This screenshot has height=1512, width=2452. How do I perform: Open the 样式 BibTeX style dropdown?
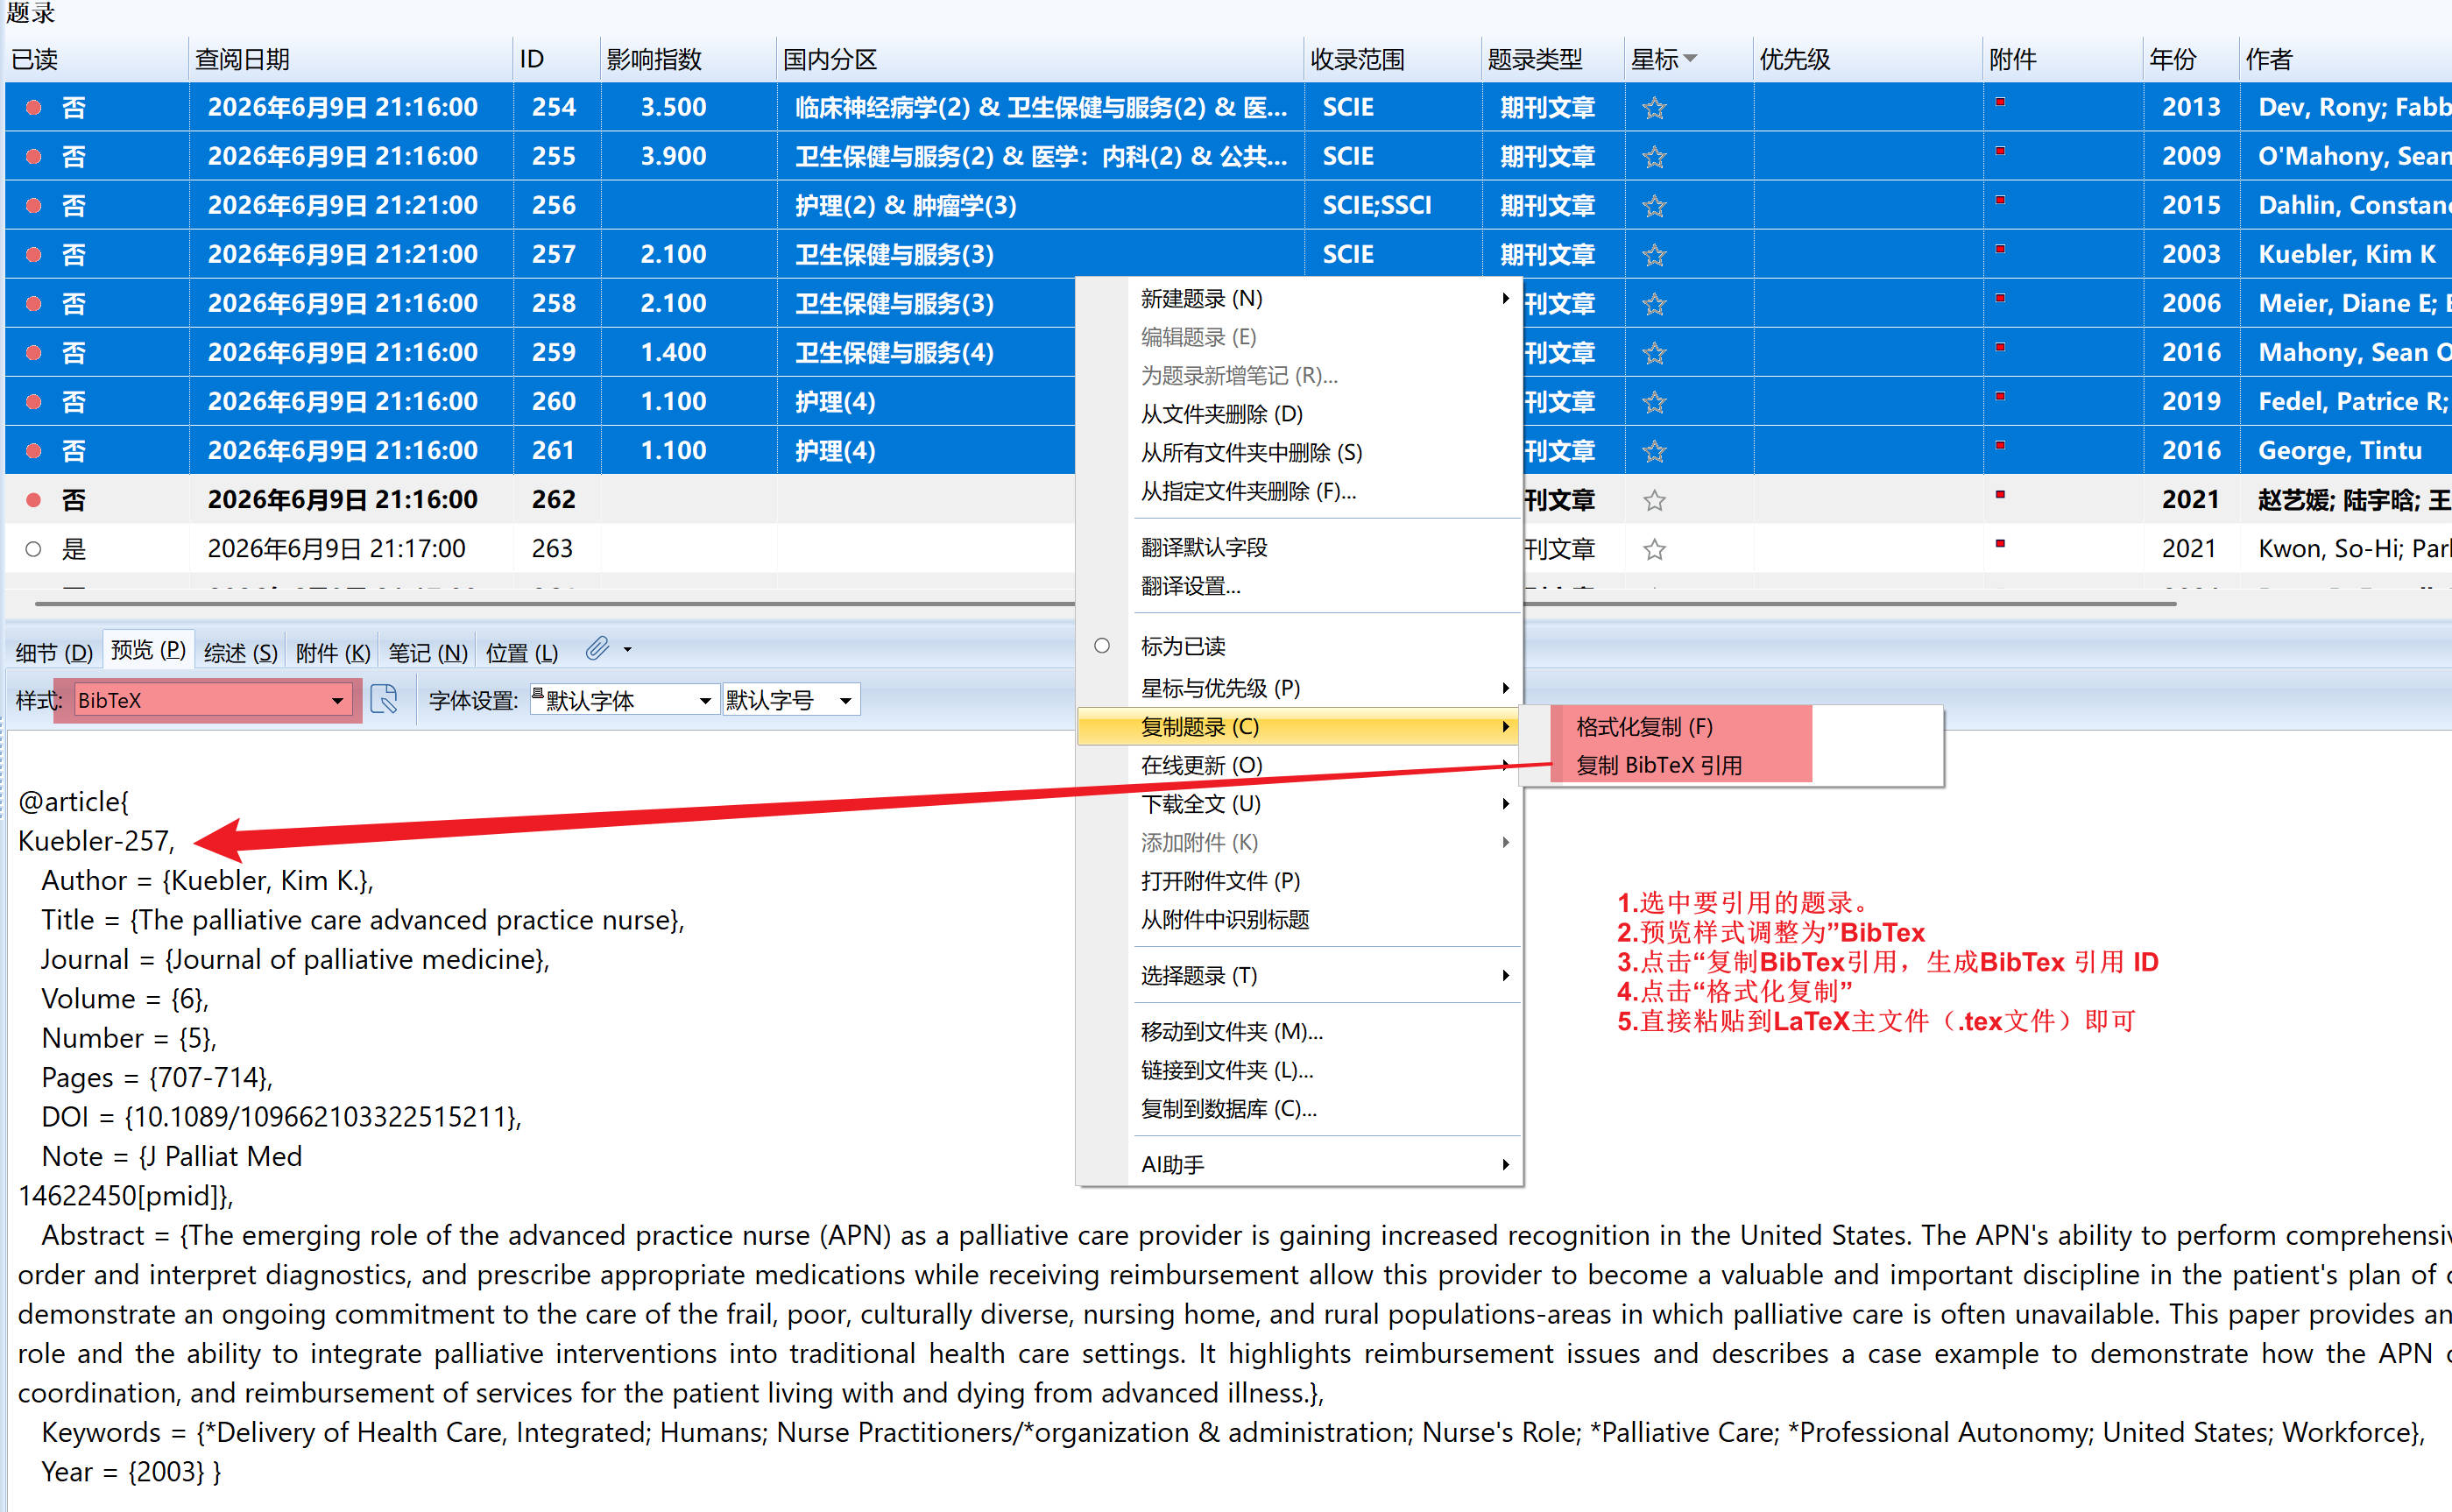click(x=338, y=701)
